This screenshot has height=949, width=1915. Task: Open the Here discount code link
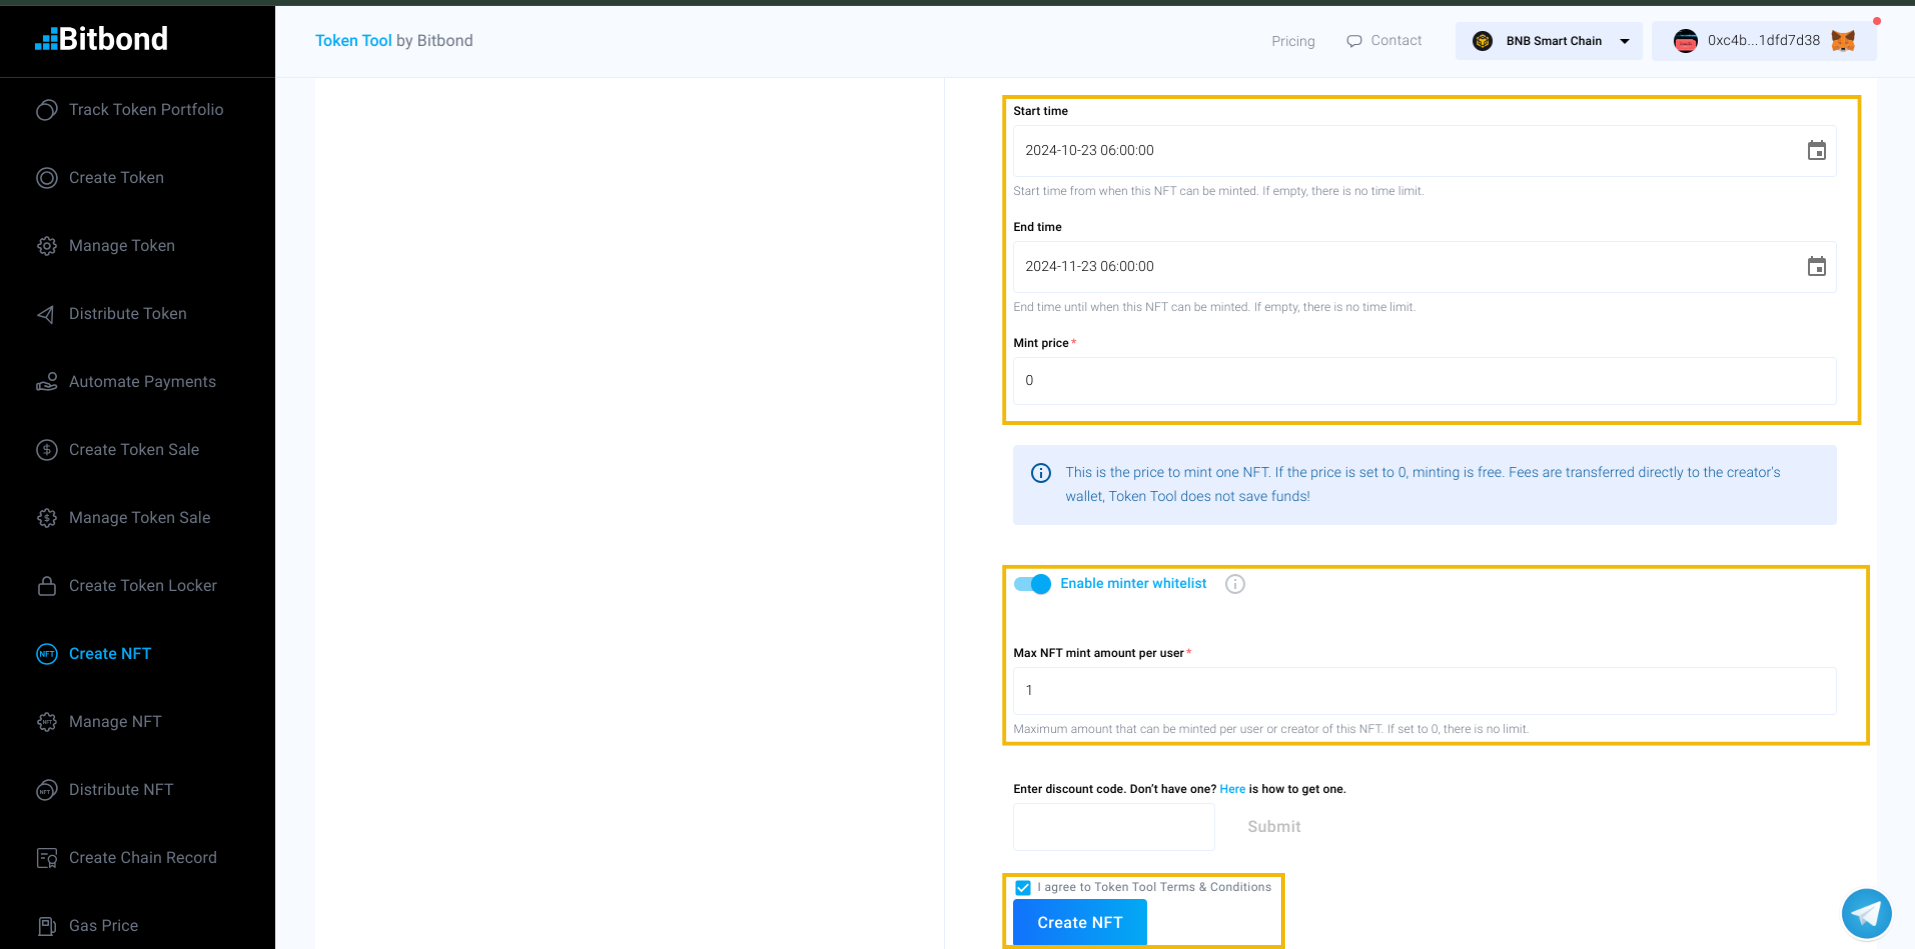pyautogui.click(x=1231, y=789)
